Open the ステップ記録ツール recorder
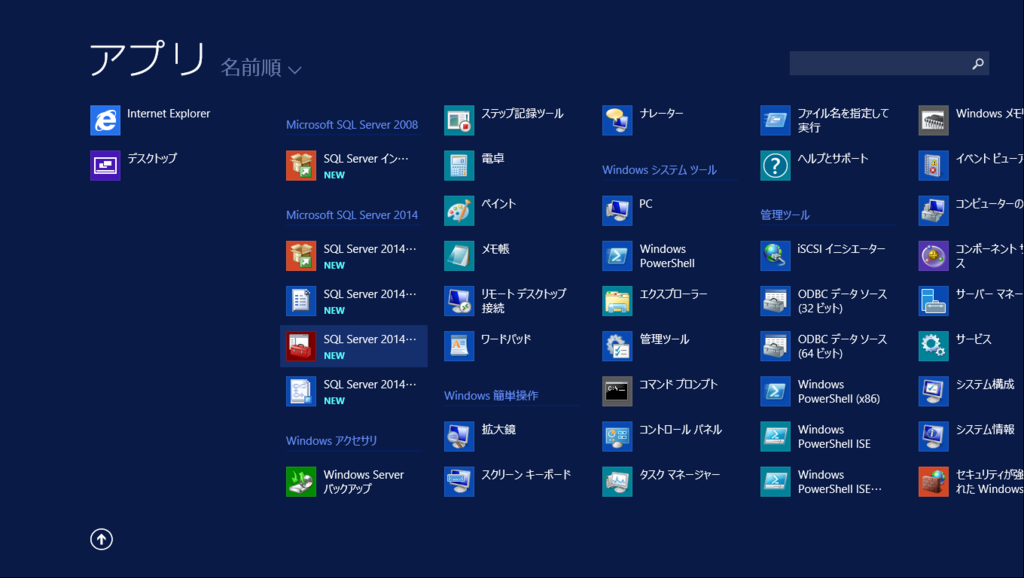 (x=498, y=119)
